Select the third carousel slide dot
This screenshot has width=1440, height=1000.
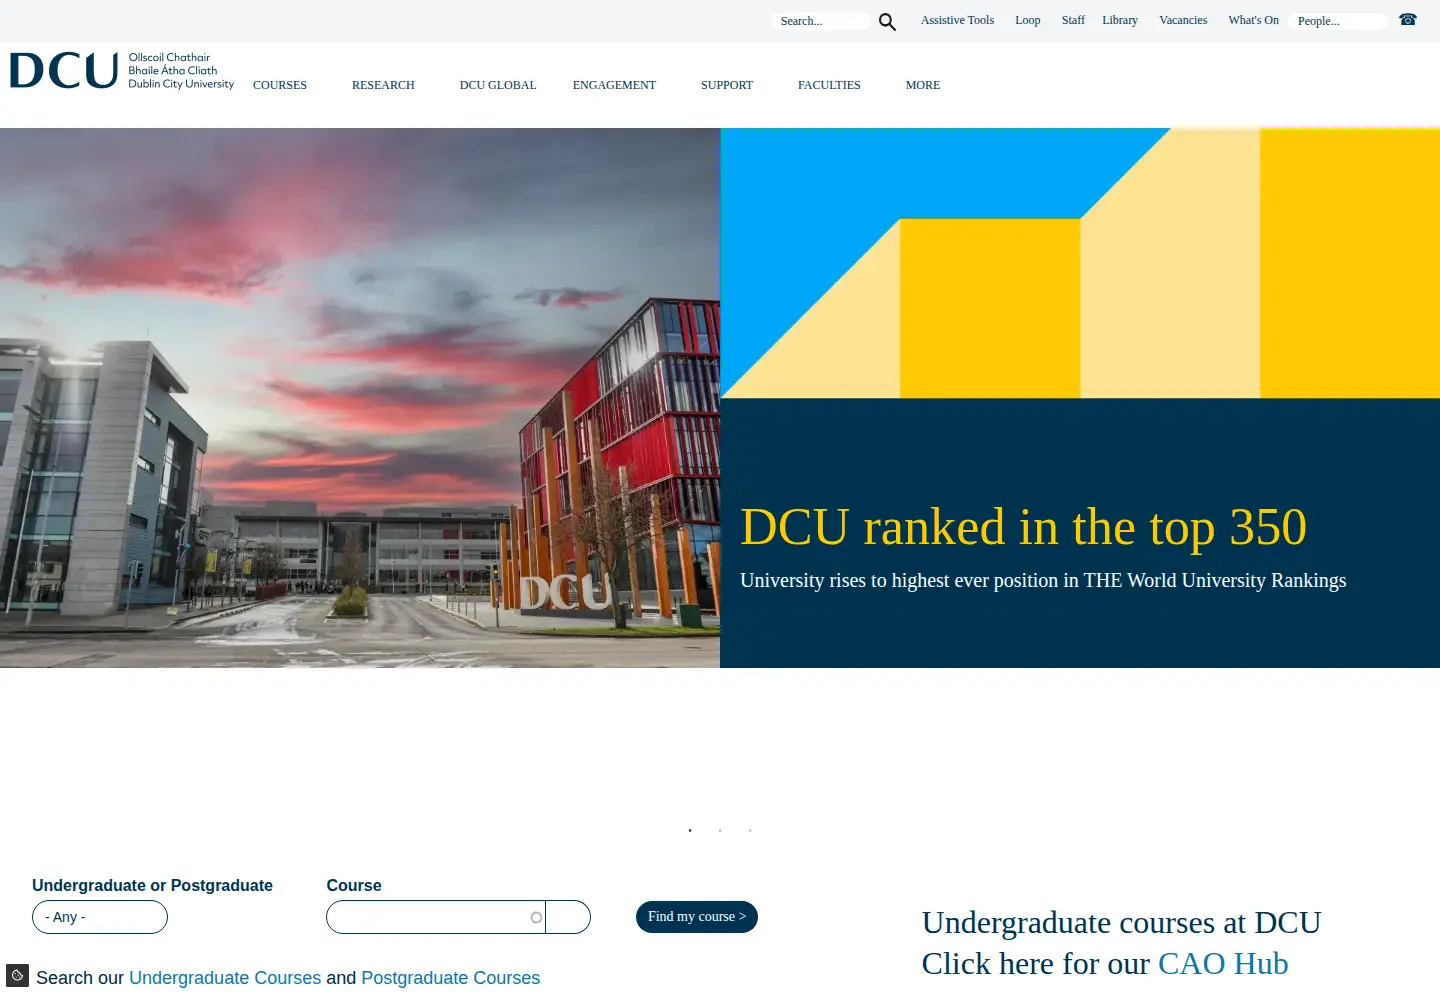(x=750, y=830)
